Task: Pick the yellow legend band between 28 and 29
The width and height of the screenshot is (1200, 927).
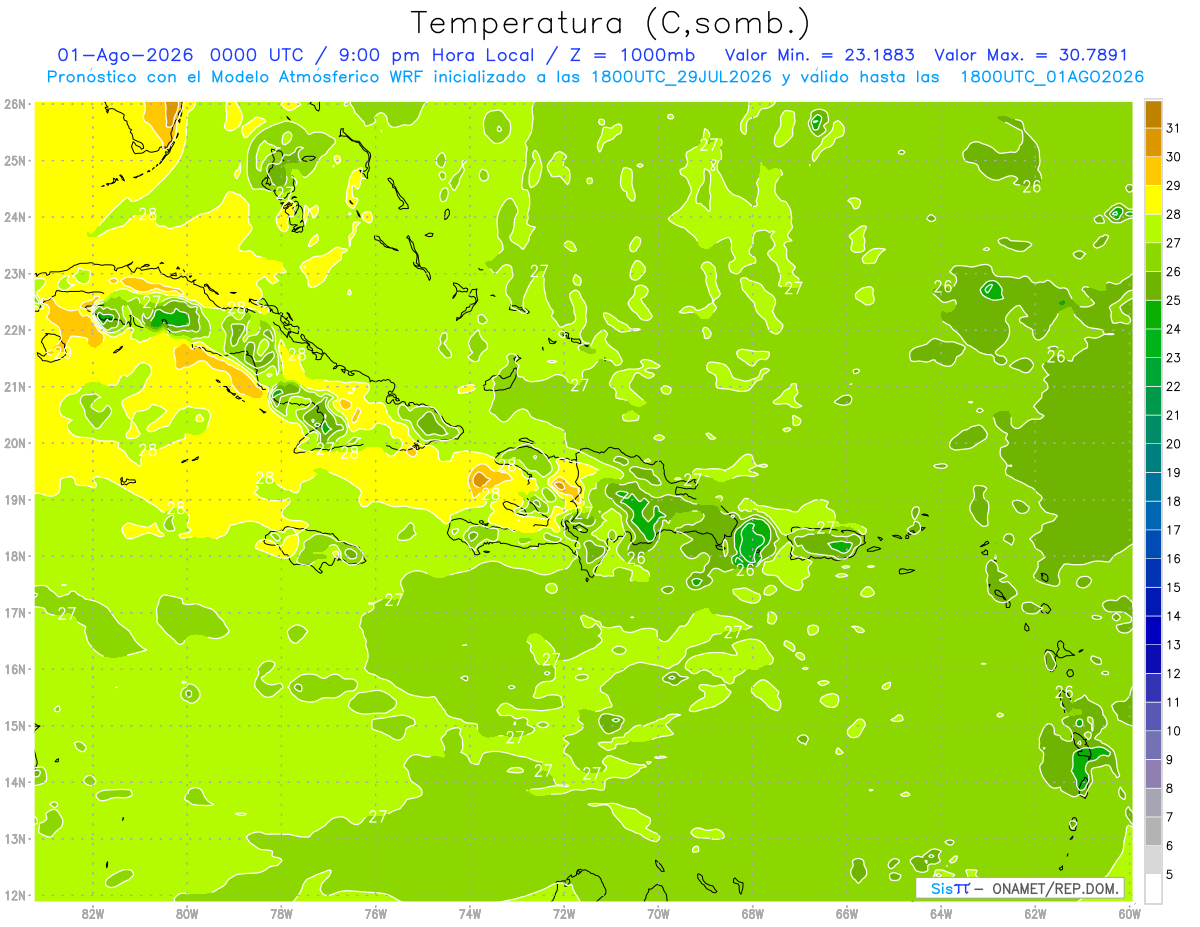Action: pyautogui.click(x=1153, y=200)
